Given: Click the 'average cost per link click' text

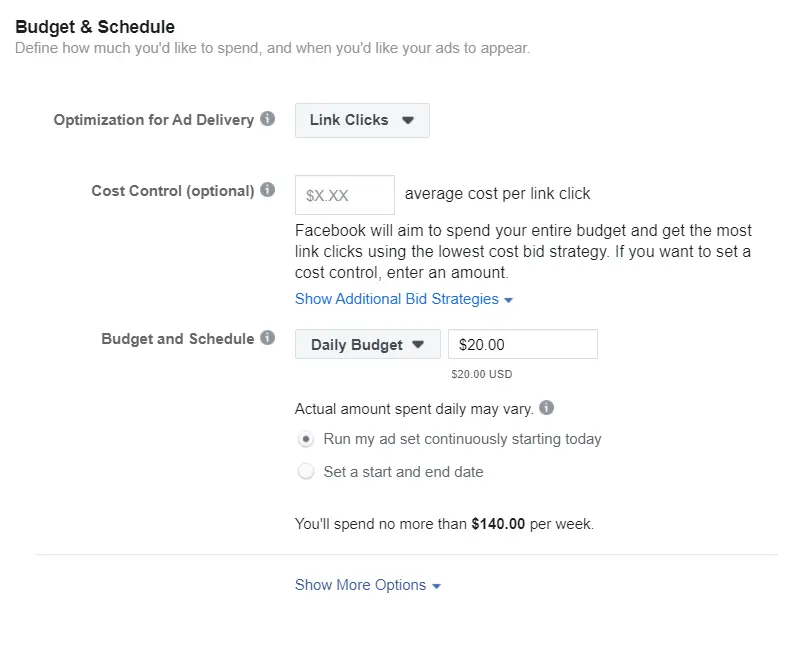Looking at the screenshot, I should tap(497, 194).
